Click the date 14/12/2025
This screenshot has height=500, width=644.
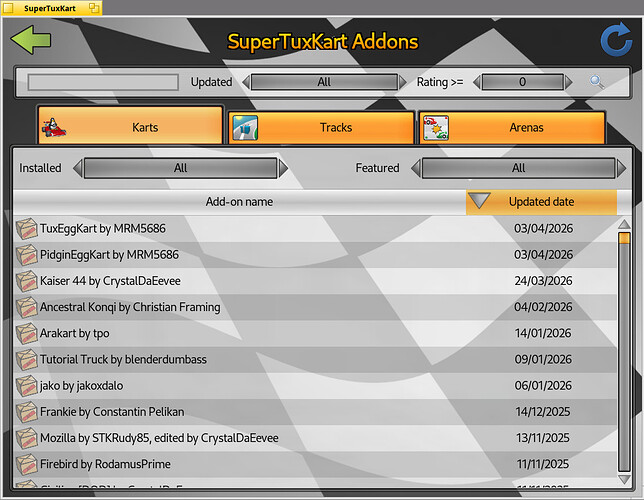pos(543,412)
